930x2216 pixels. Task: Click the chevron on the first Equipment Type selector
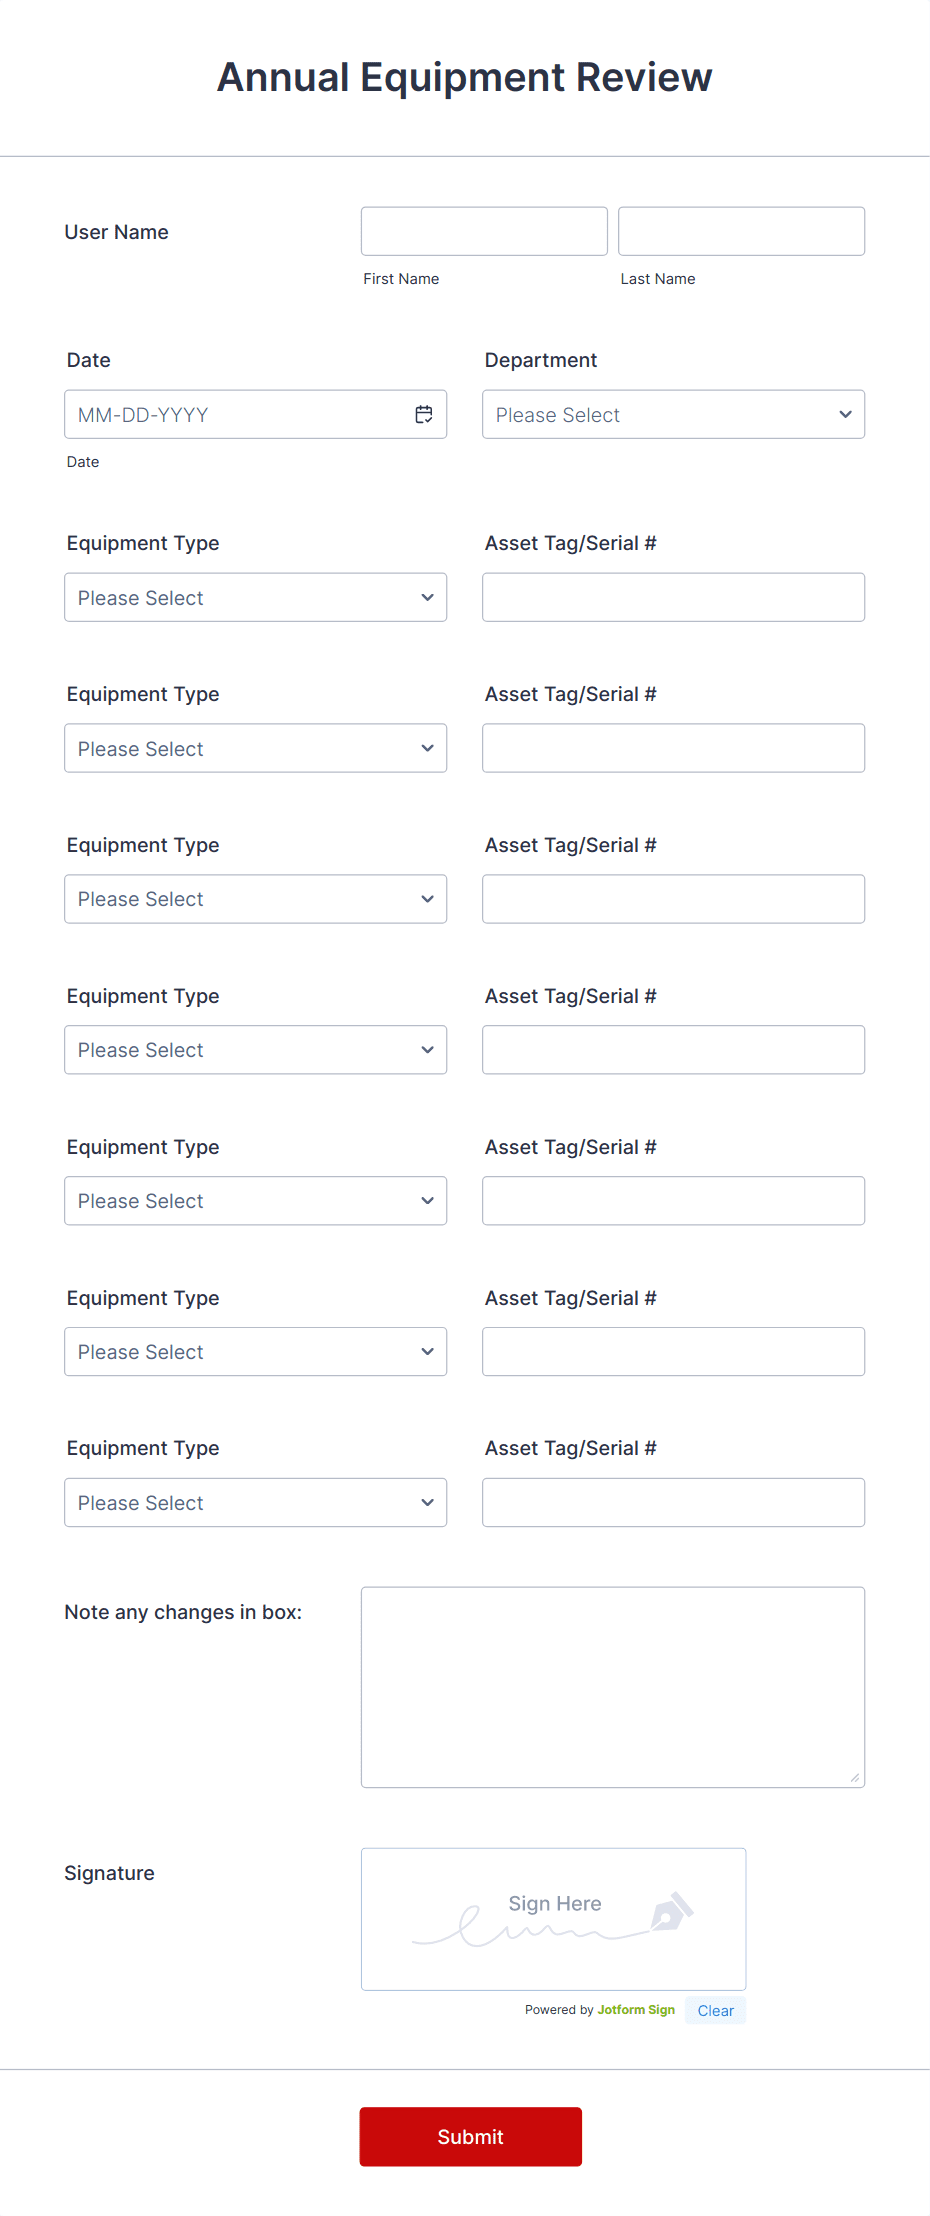click(427, 597)
